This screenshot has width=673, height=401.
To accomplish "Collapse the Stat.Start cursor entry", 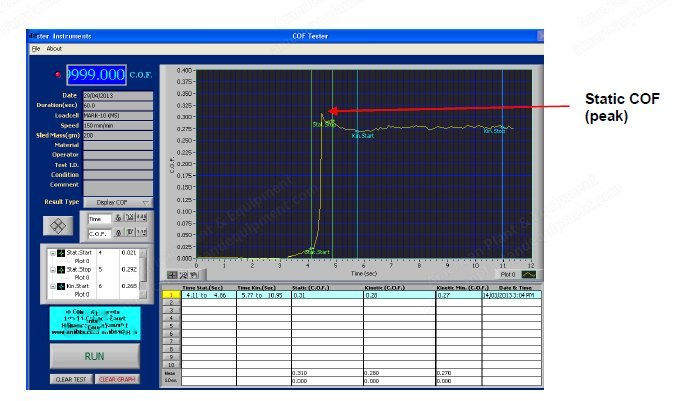I will tap(53, 253).
